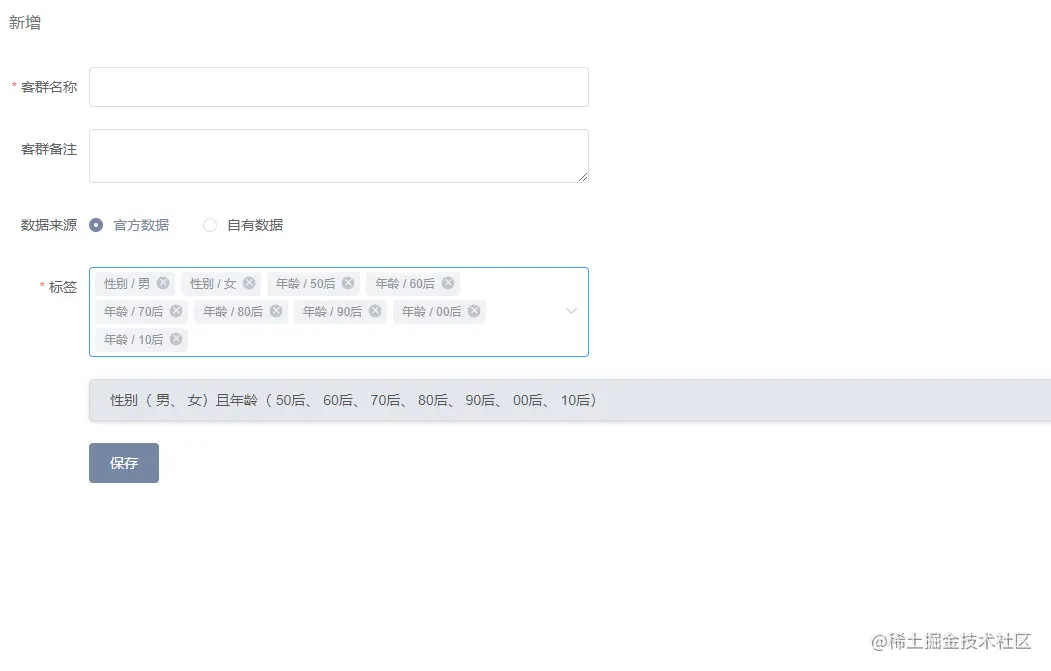Click the 年龄 / 80后 tag text
Screen dimensions: 1051x671
(x=233, y=312)
